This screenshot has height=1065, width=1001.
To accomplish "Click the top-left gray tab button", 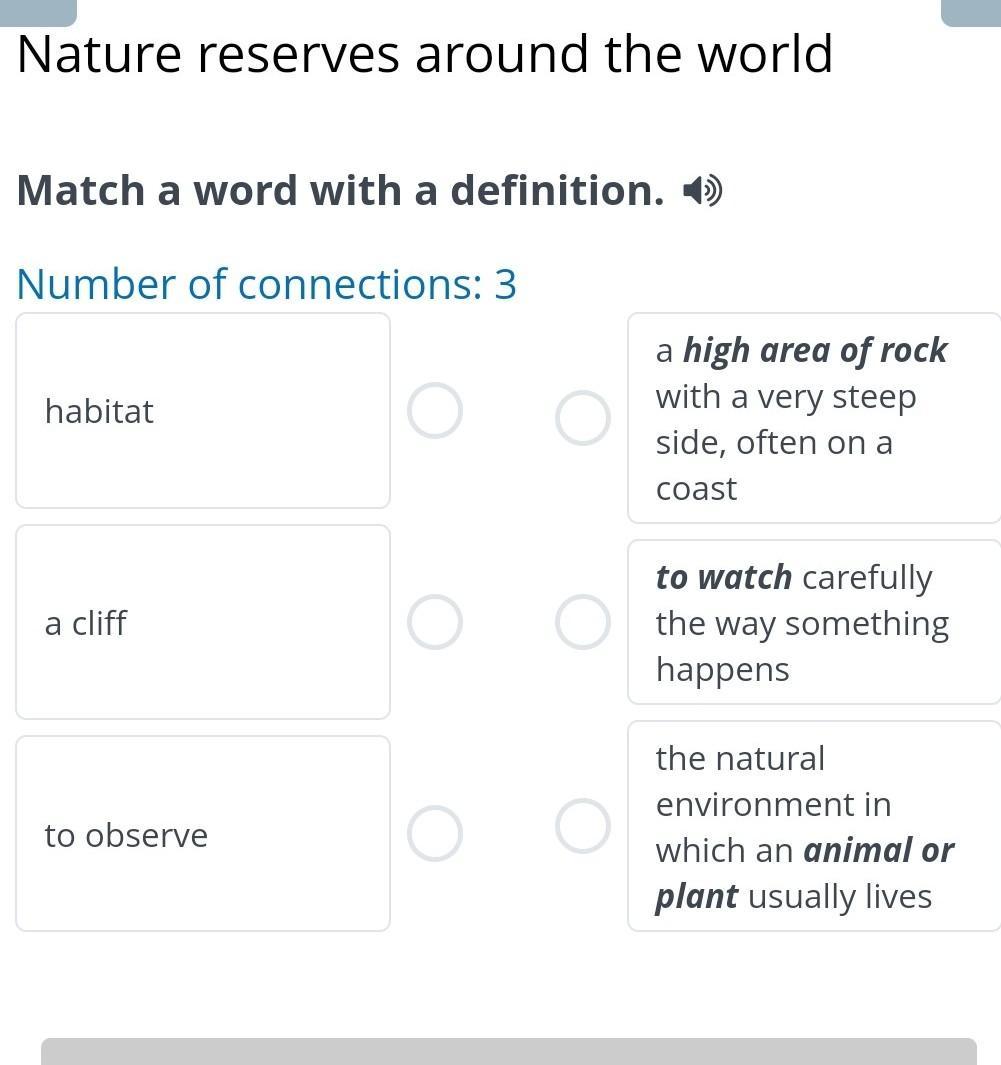I will (38, 11).
